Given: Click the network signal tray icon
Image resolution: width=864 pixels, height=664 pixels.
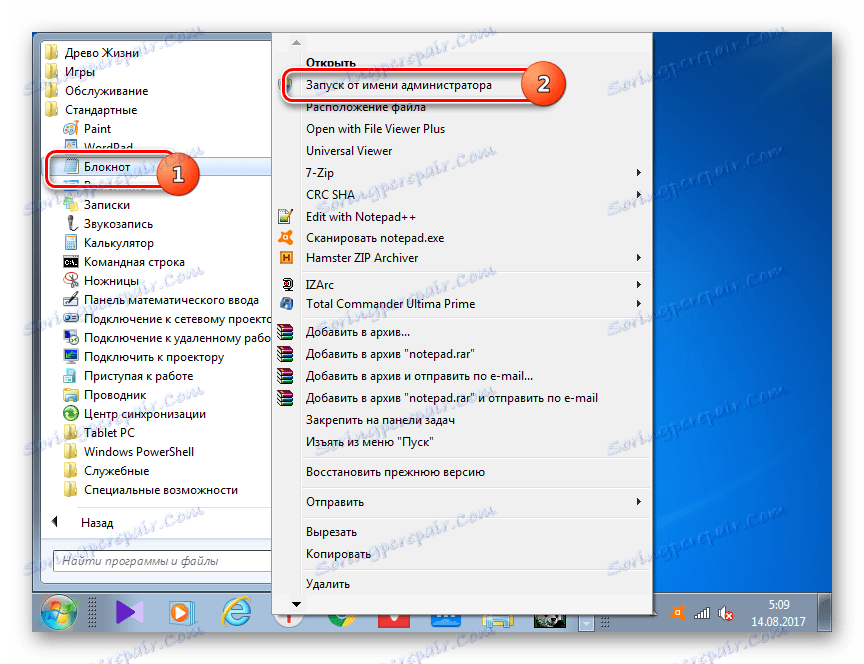Looking at the screenshot, I should point(701,613).
